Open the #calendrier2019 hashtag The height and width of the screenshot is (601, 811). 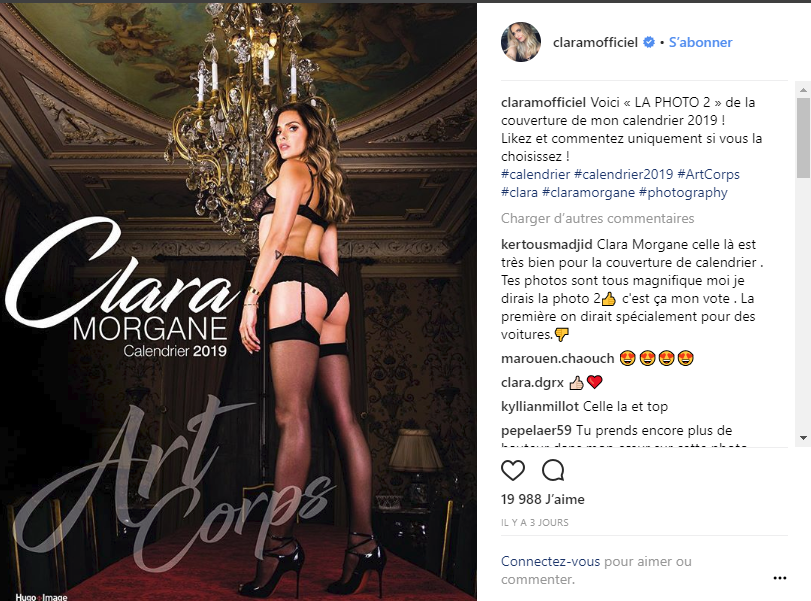[624, 174]
